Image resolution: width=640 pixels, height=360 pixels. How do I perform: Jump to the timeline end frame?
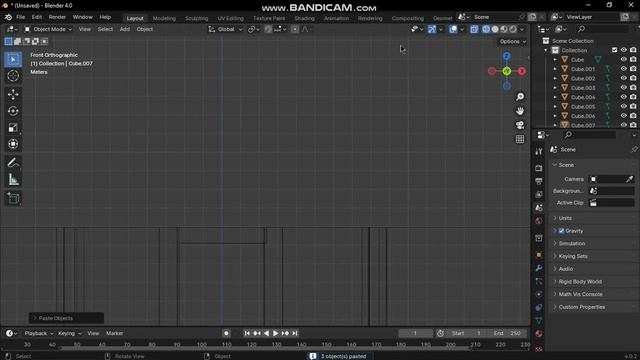tap(294, 333)
